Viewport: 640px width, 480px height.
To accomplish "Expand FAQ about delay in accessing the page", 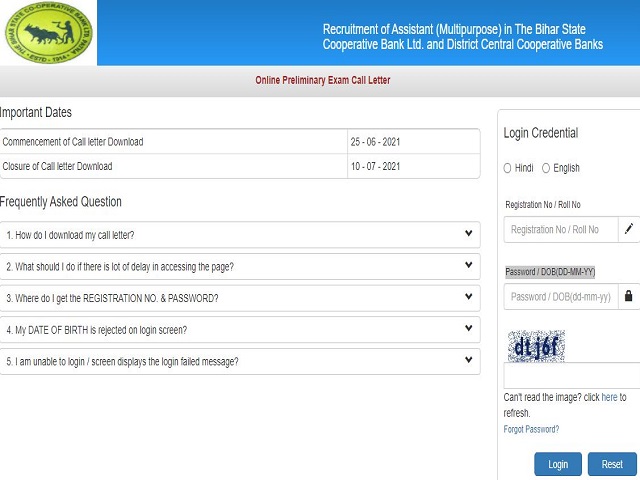I will click(x=240, y=267).
